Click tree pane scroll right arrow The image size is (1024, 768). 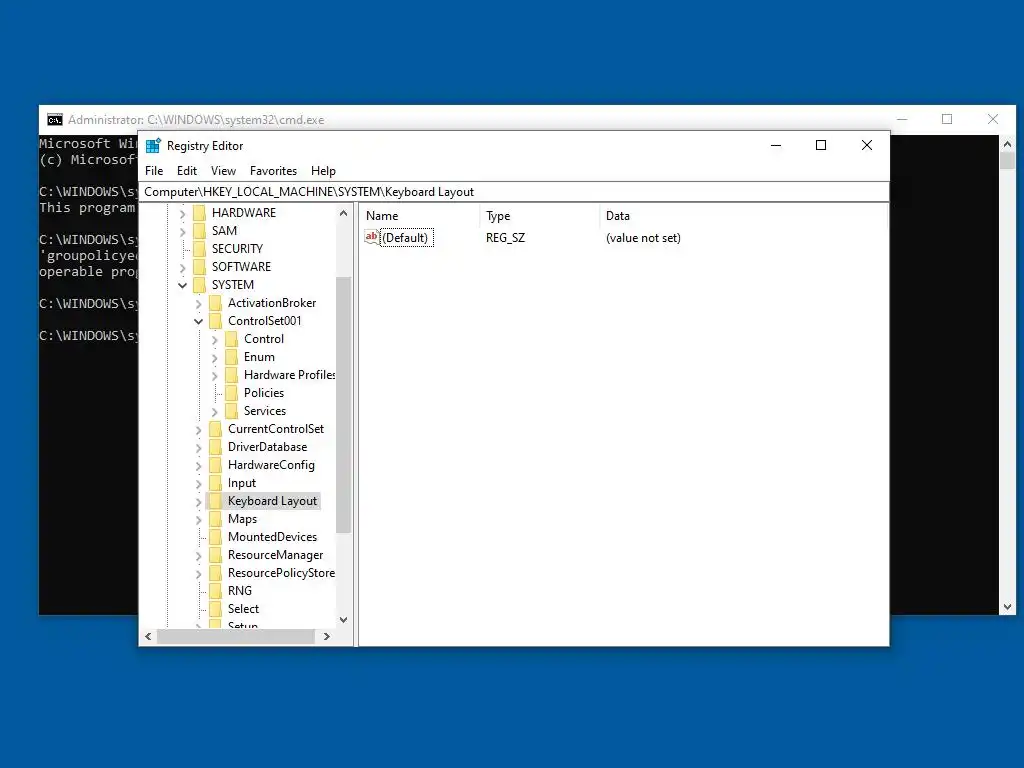(x=327, y=636)
